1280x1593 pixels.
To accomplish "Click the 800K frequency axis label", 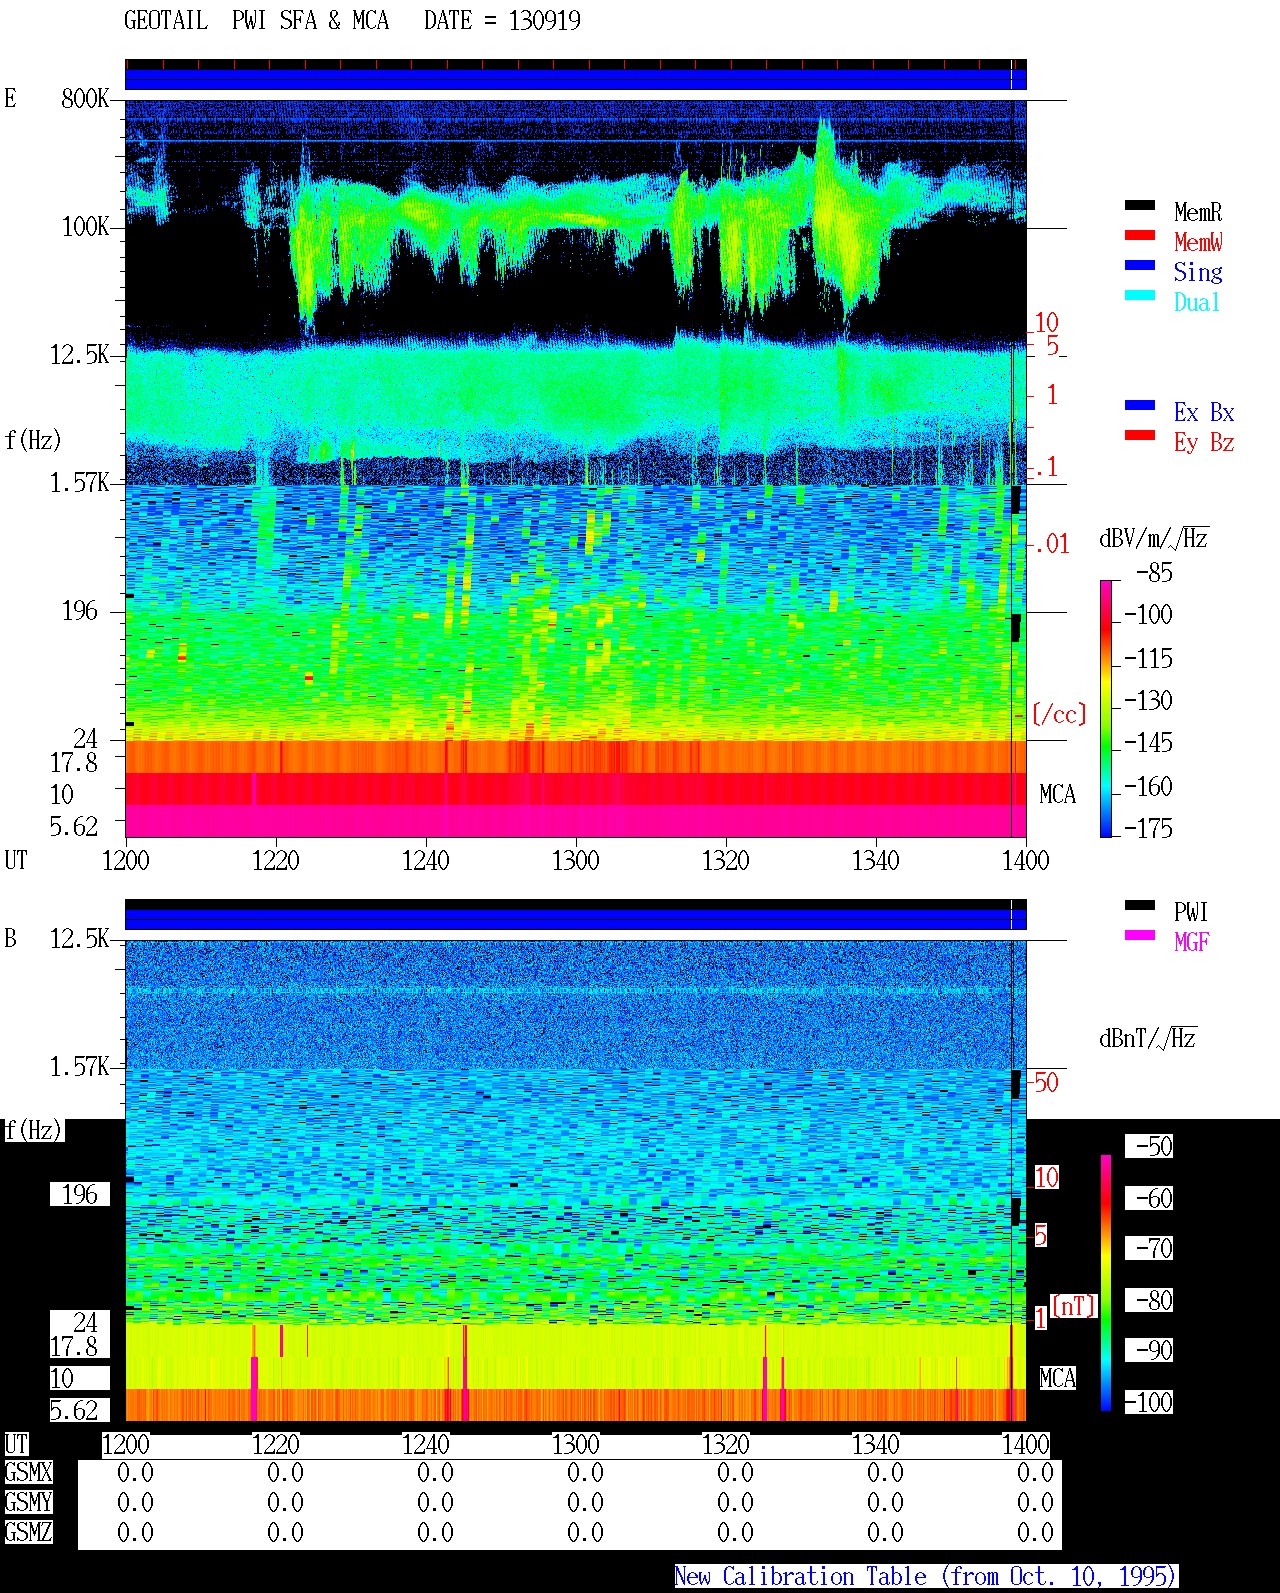I will (85, 99).
